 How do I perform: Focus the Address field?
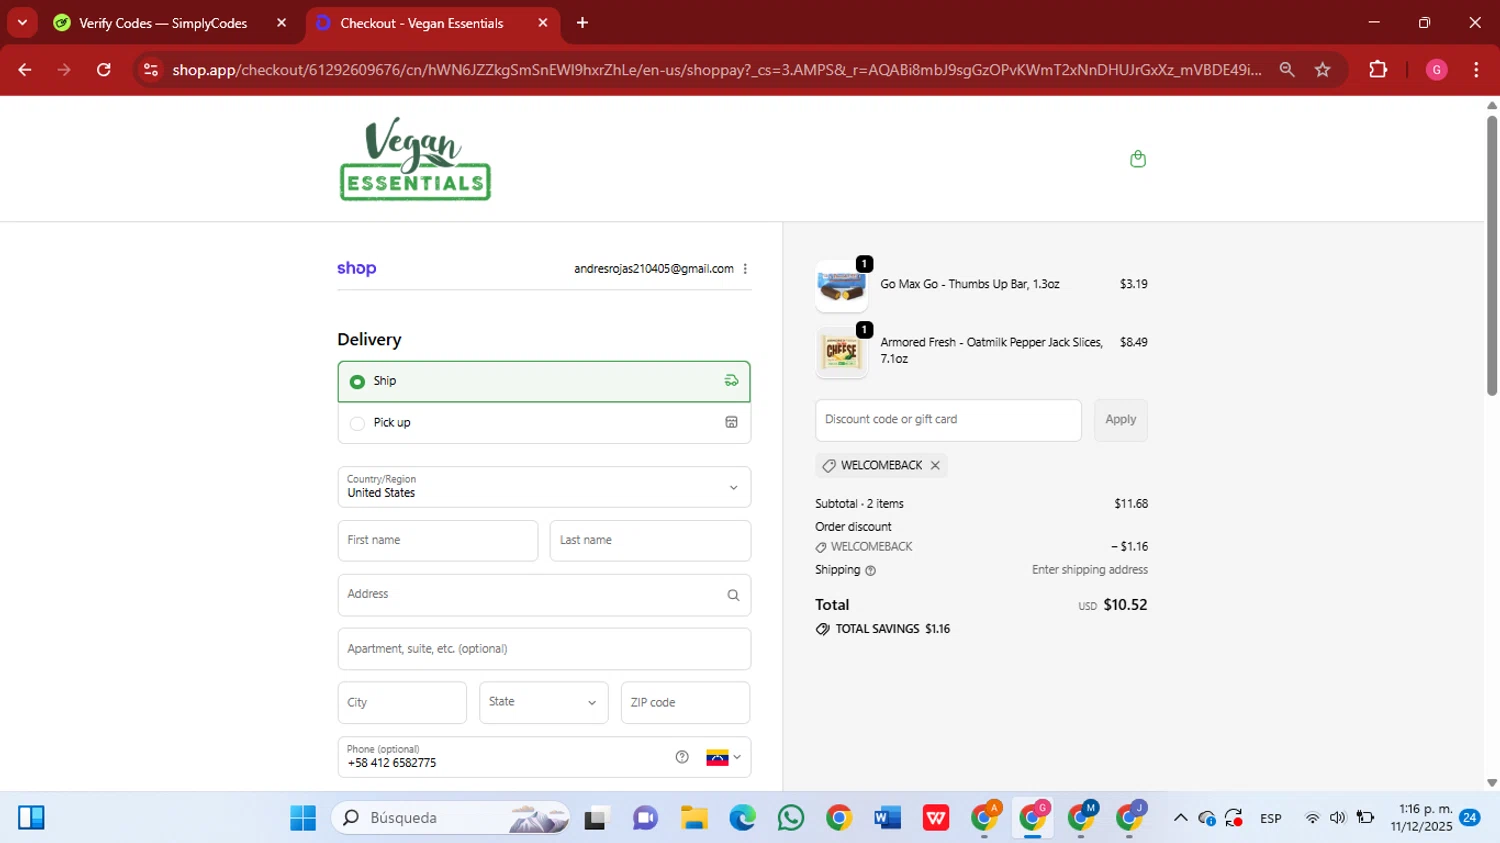tap(544, 595)
